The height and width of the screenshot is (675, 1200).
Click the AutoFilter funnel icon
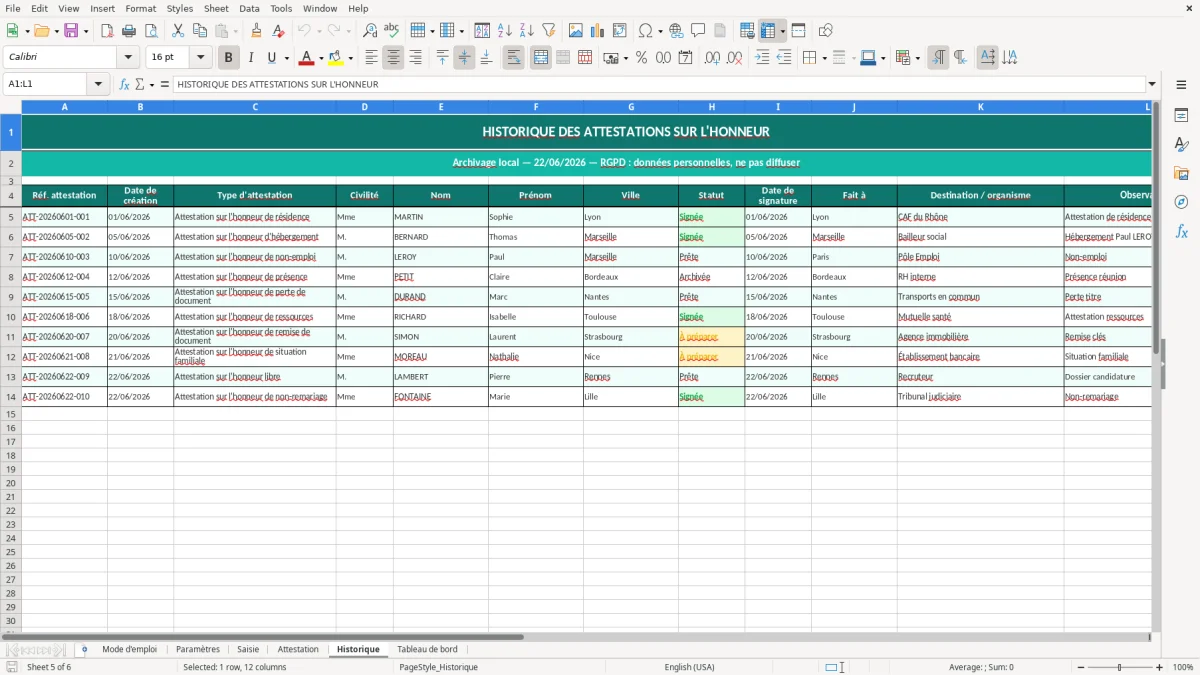click(548, 31)
